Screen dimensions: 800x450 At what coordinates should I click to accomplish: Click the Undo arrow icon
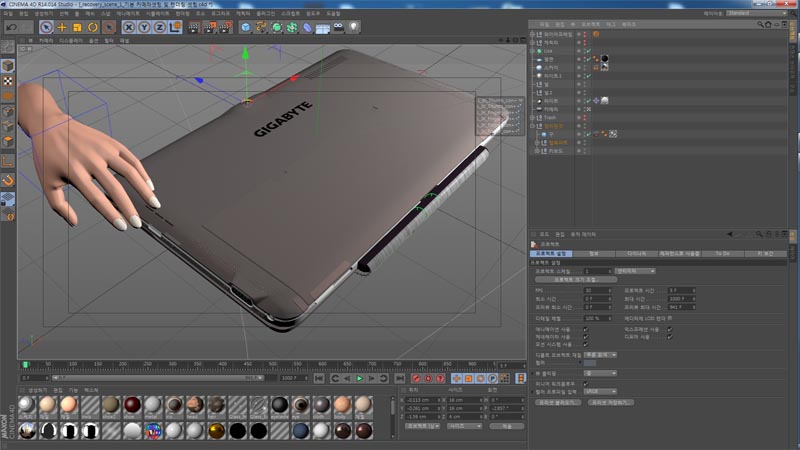point(12,27)
